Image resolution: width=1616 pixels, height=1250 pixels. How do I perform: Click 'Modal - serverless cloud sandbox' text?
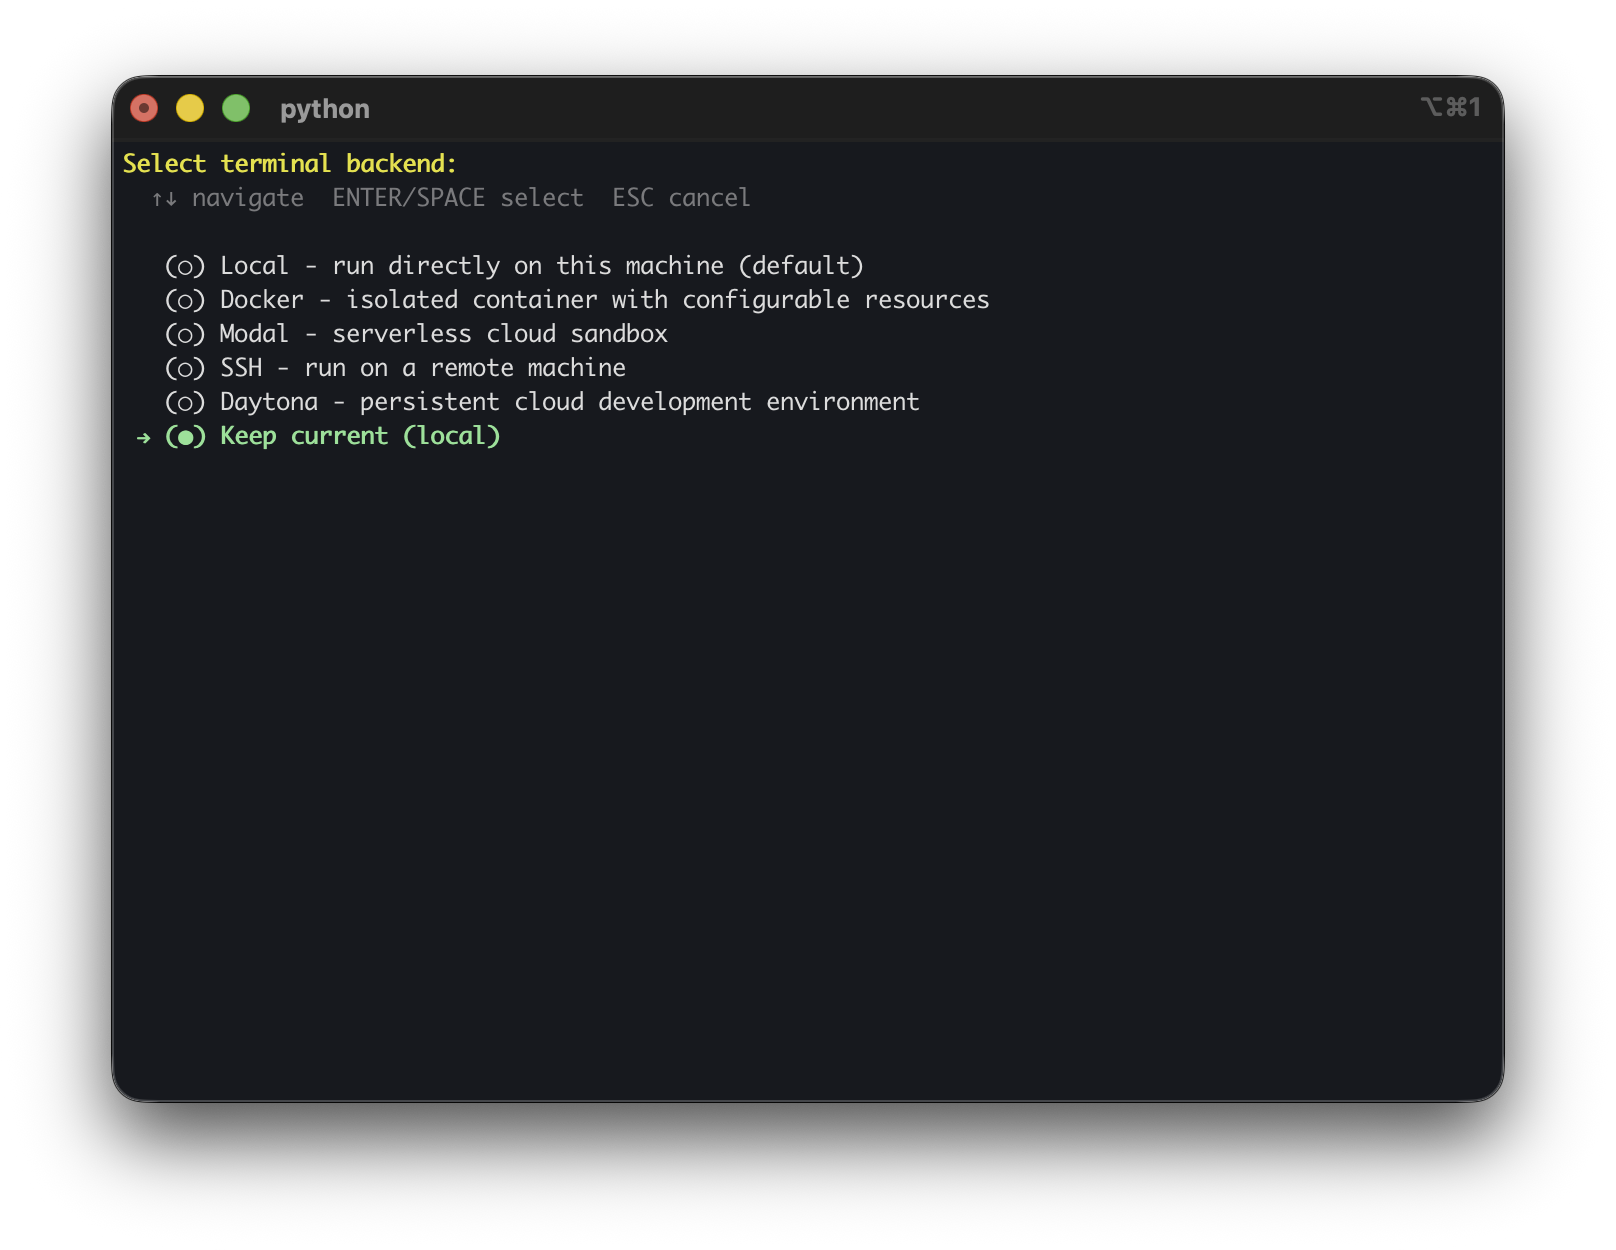444,334
